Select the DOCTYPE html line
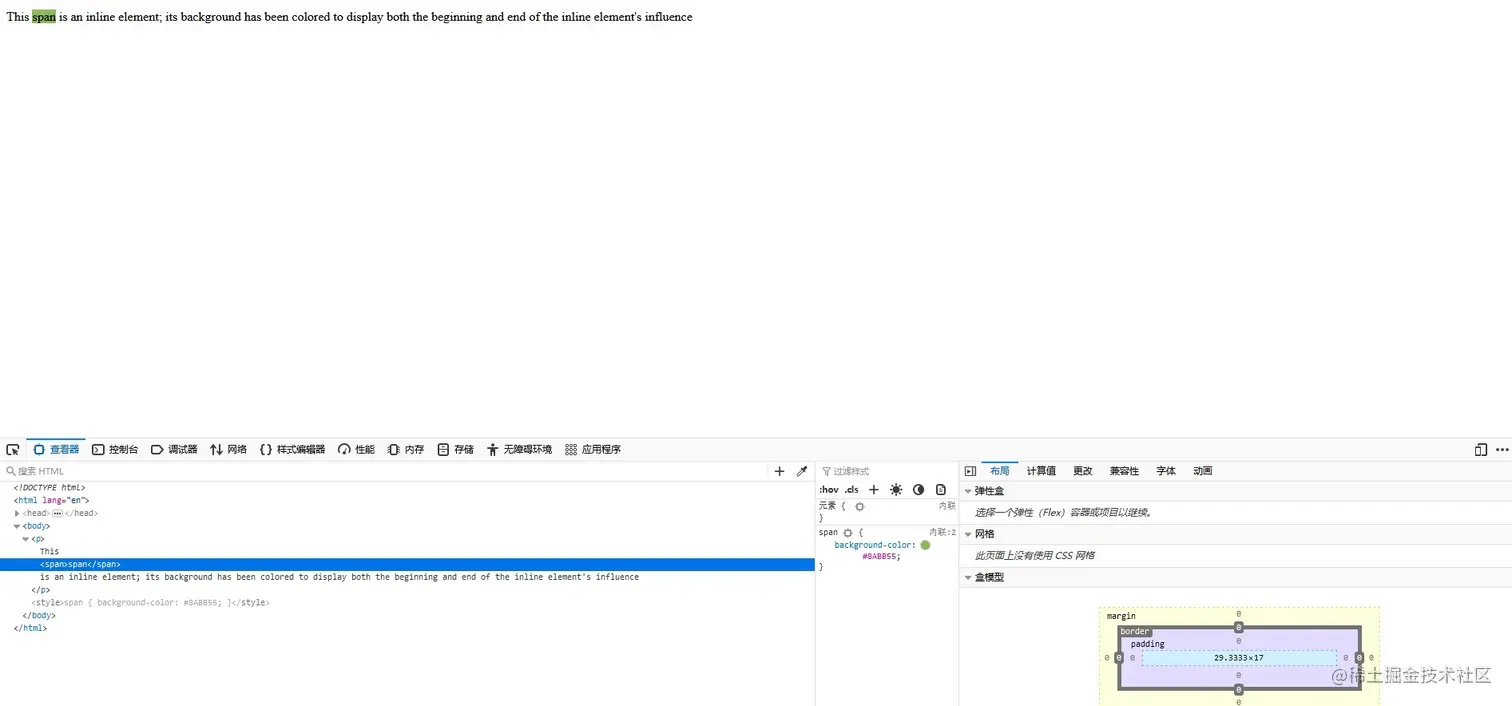Screen dimensions: 1512x706 (49, 487)
